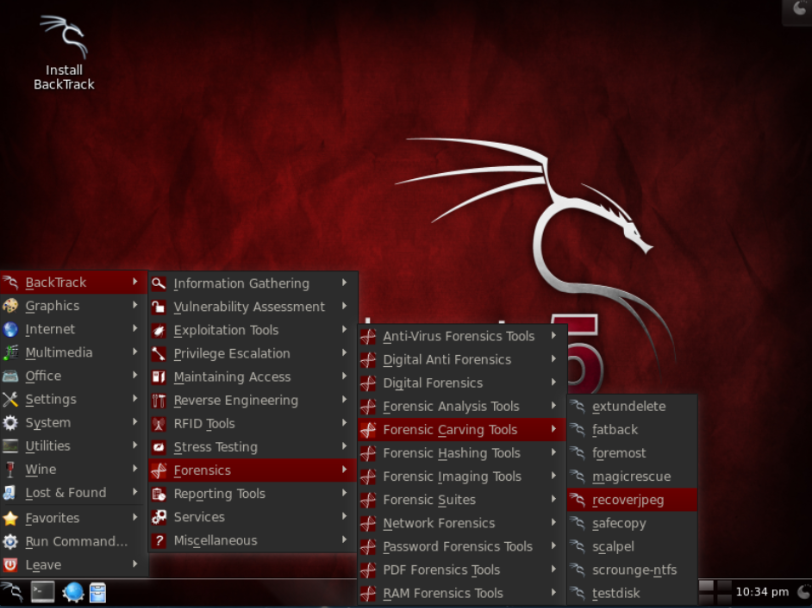Click the crescent icon in top-right corner

click(x=800, y=9)
